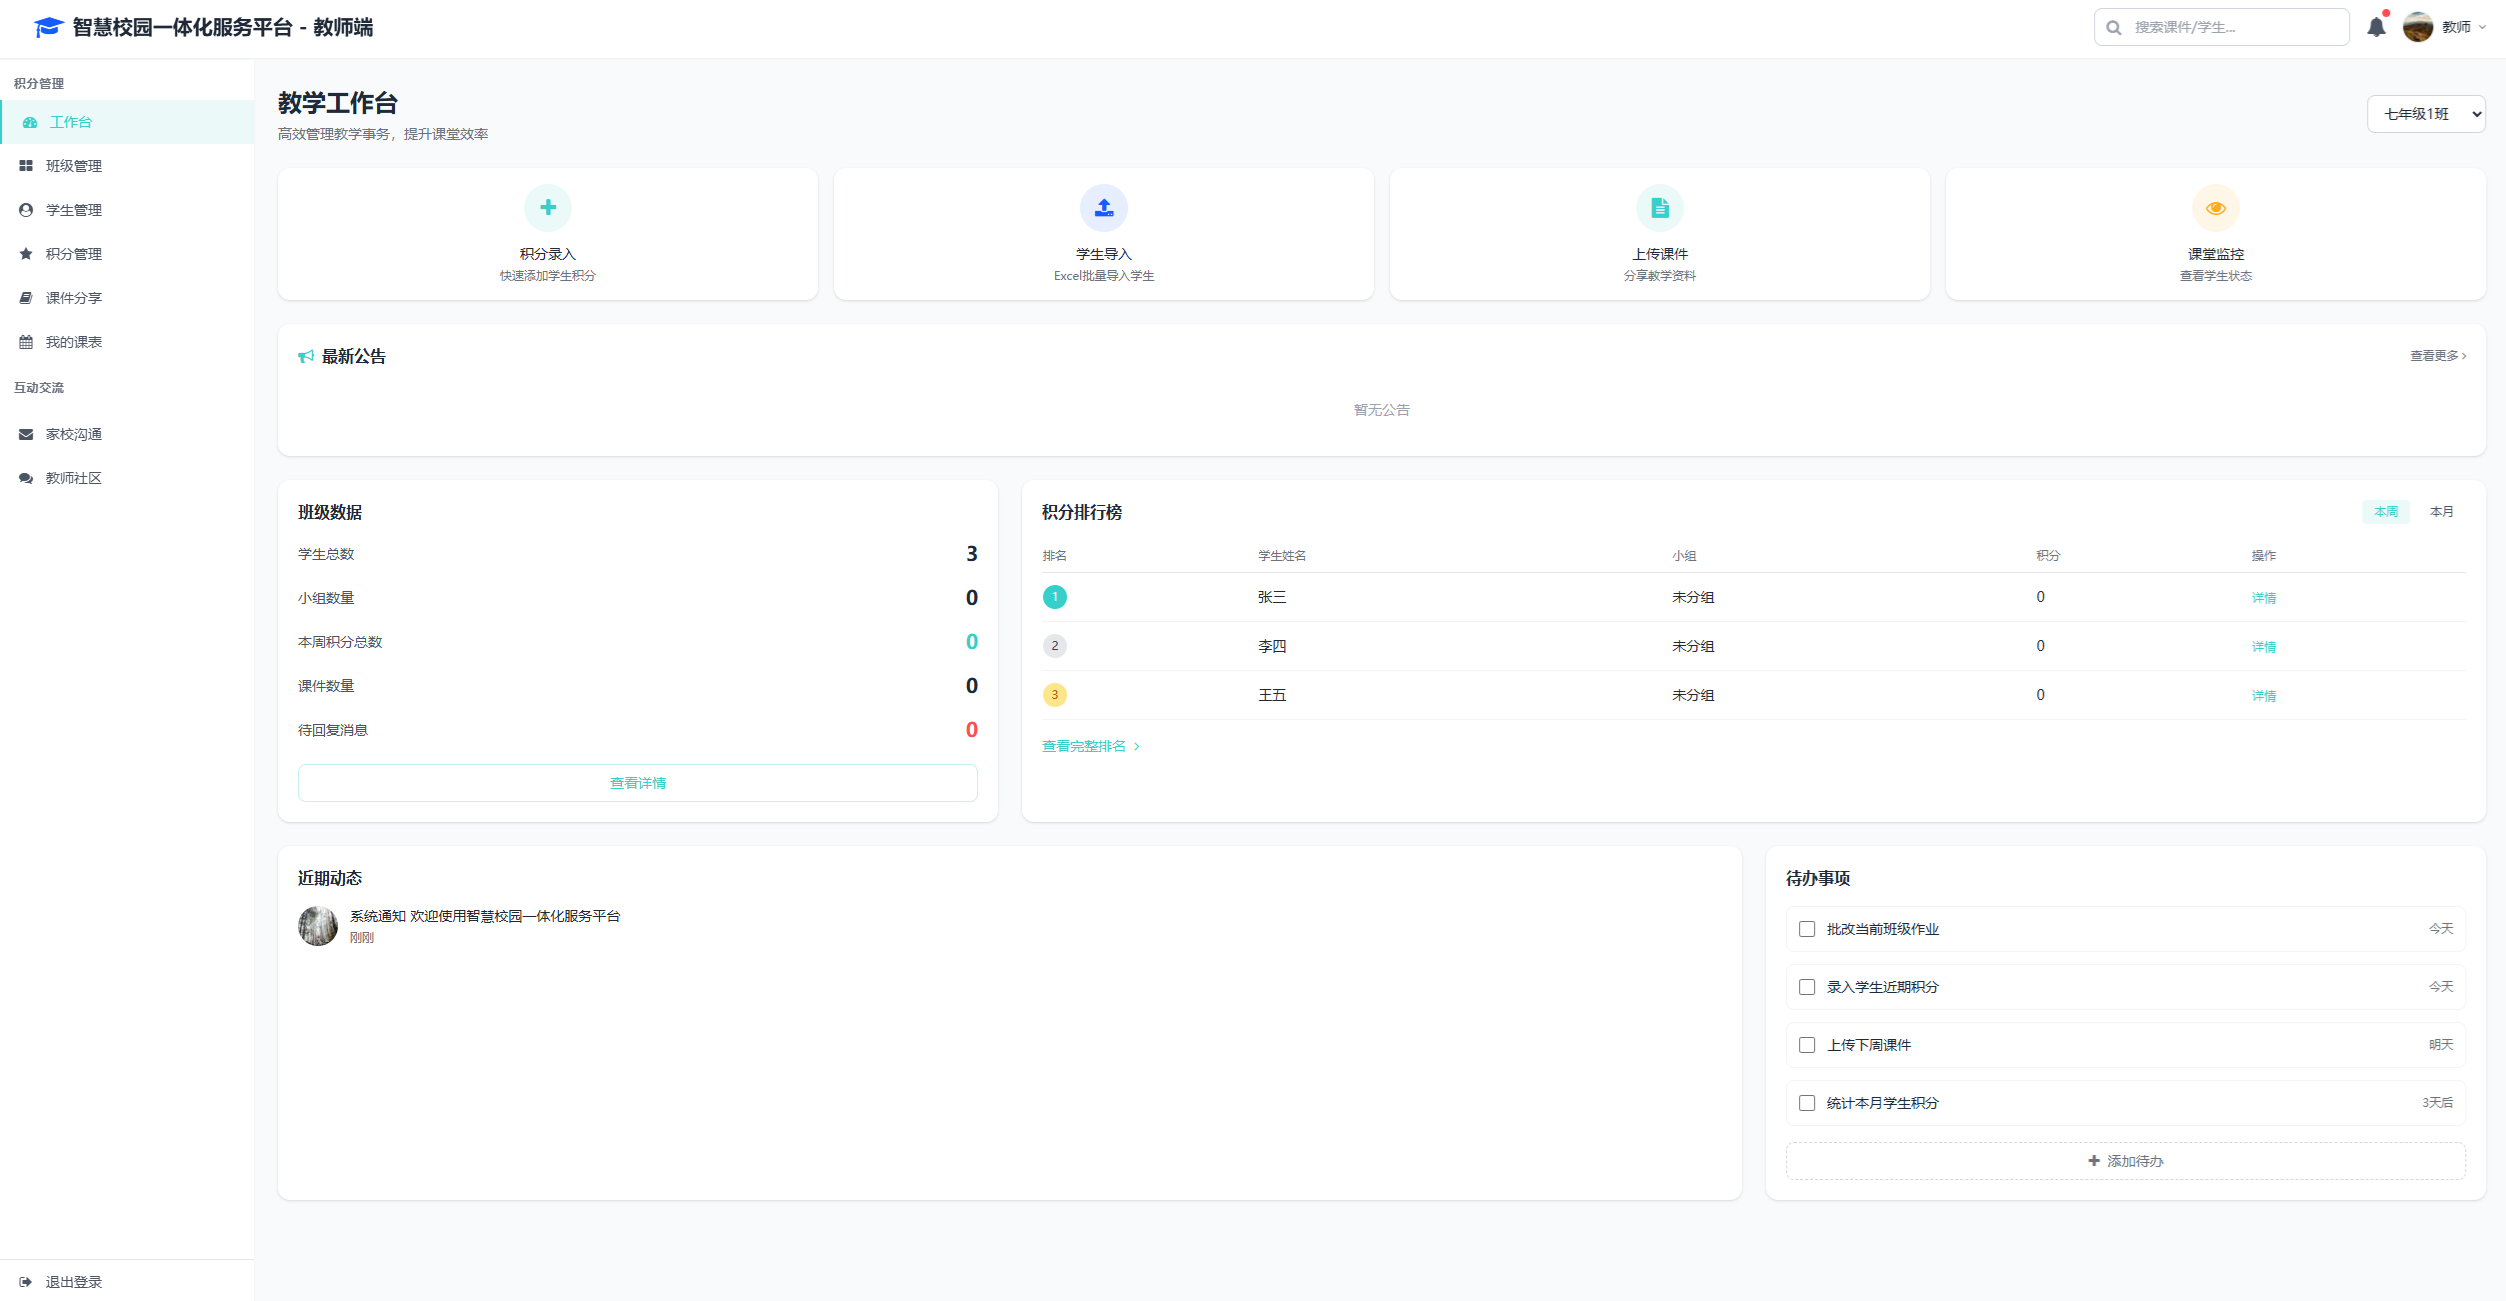The height and width of the screenshot is (1301, 2506).
Task: Click the 添加待办 button
Action: click(2125, 1161)
